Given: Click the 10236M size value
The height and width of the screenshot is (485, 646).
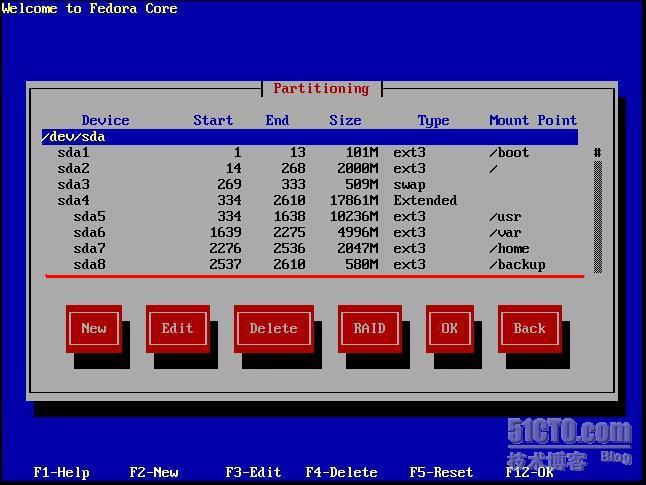Looking at the screenshot, I should coord(354,217).
